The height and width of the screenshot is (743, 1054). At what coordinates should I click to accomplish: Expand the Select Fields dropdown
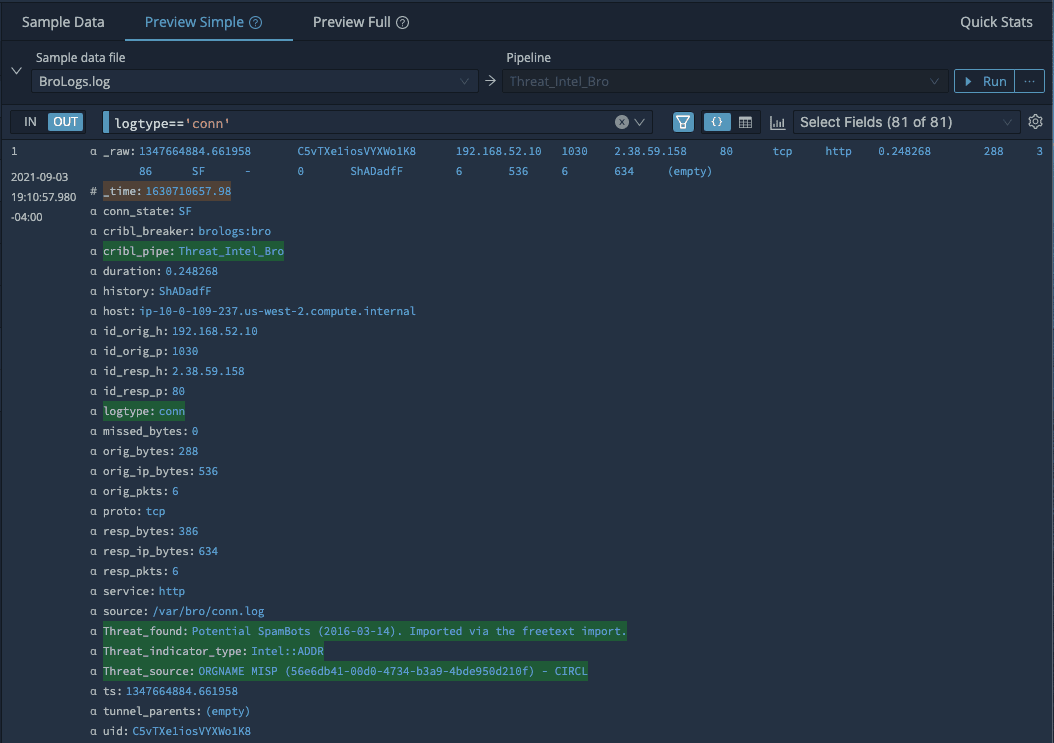pyautogui.click(x=906, y=122)
